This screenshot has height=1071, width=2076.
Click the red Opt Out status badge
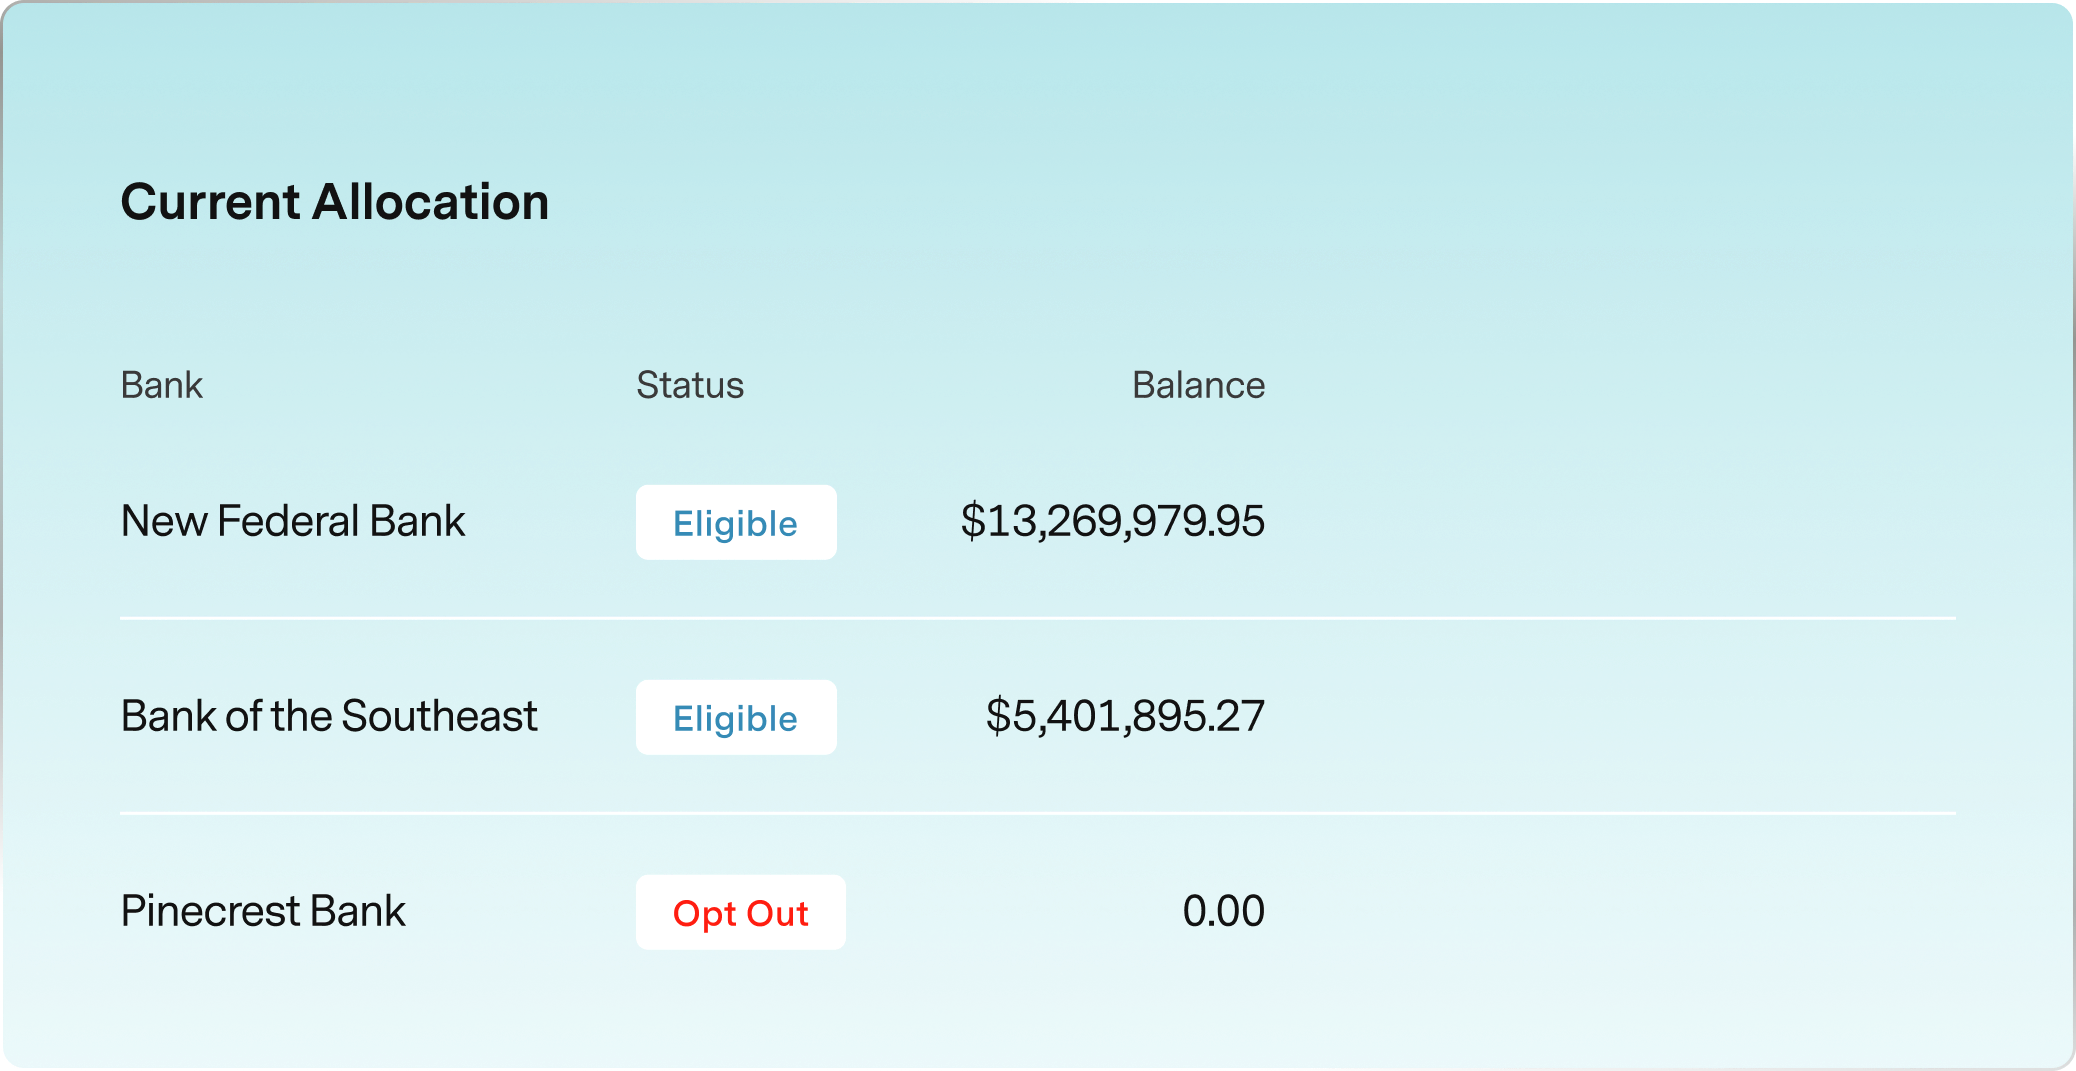pyautogui.click(x=740, y=913)
